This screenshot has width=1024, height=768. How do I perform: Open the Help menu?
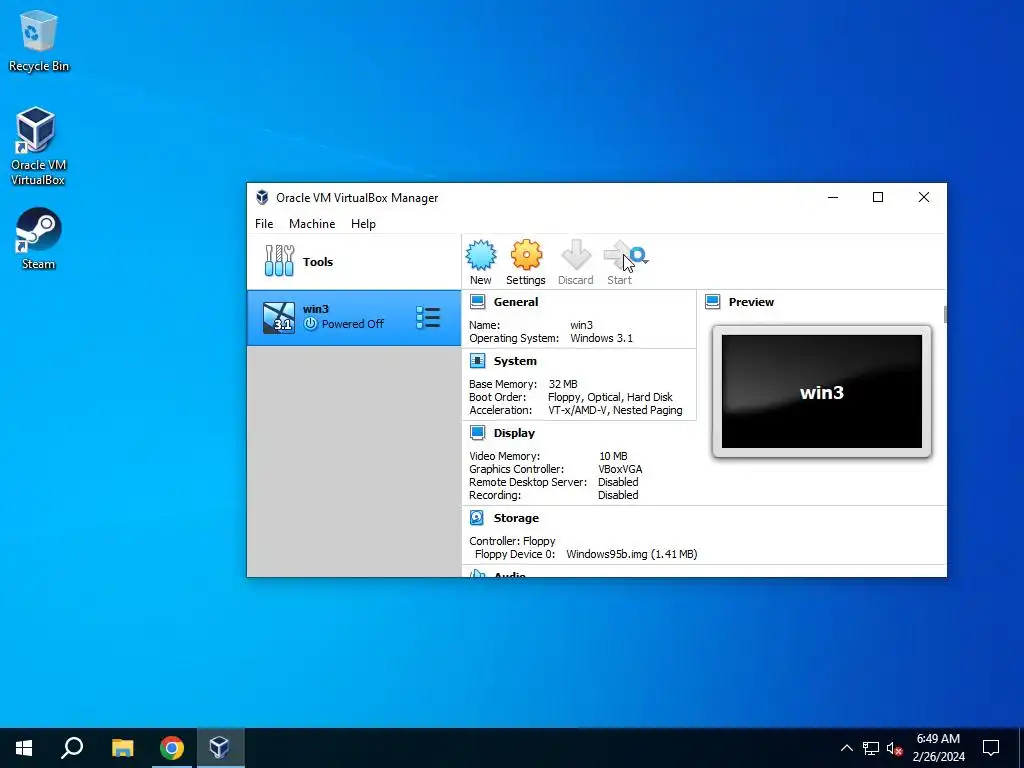[363, 224]
